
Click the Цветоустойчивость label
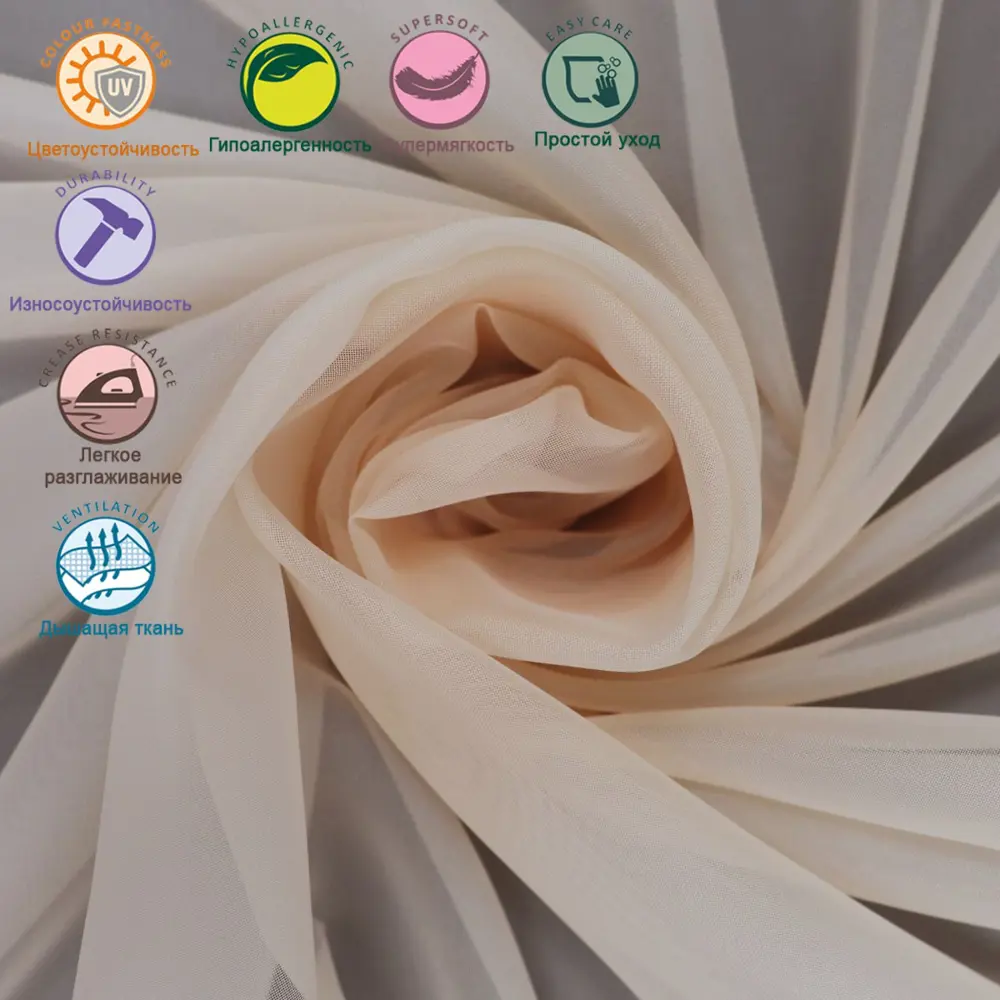[113, 150]
